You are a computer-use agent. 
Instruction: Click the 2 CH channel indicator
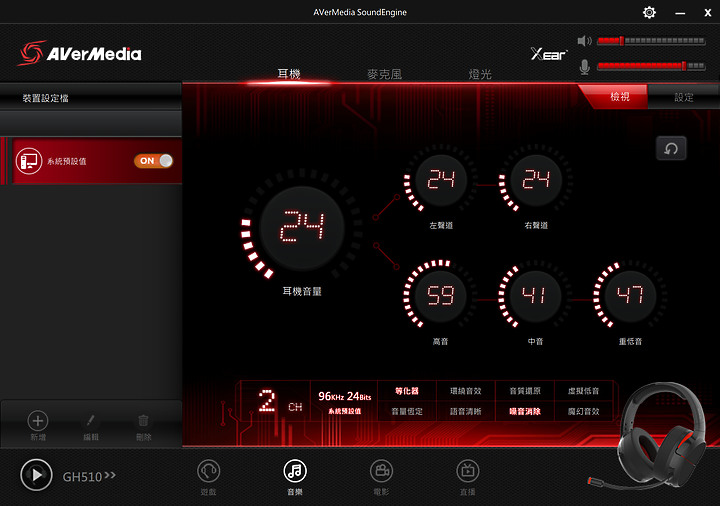click(280, 401)
